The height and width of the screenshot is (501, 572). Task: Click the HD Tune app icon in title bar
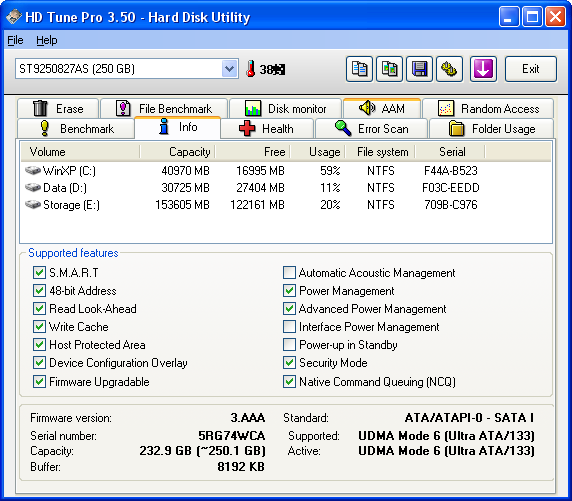coord(13,17)
